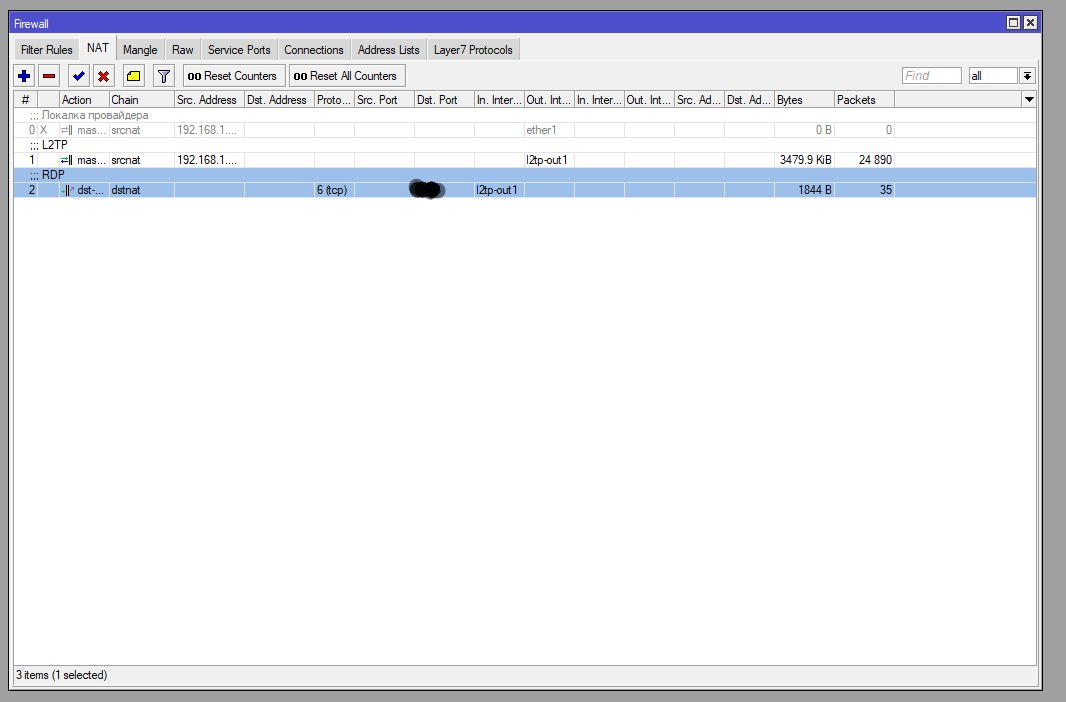Viewport: 1066px width, 702px height.
Task: Open the Filter Rules tab
Action: point(46,50)
